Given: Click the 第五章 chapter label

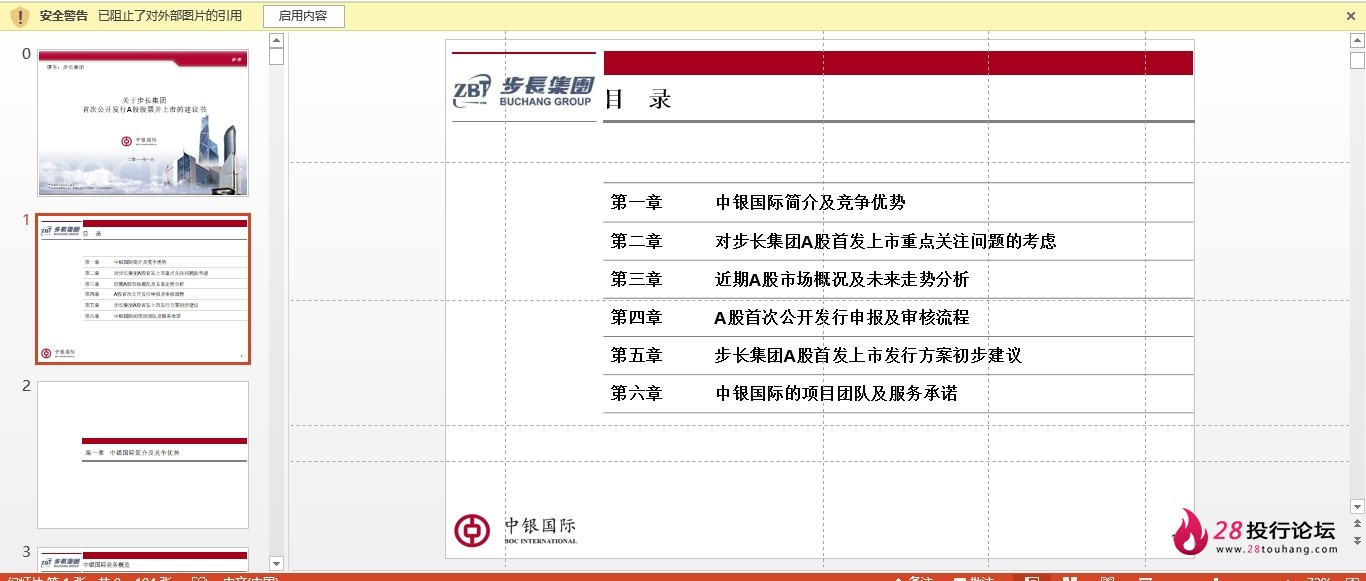Looking at the screenshot, I should coord(637,355).
